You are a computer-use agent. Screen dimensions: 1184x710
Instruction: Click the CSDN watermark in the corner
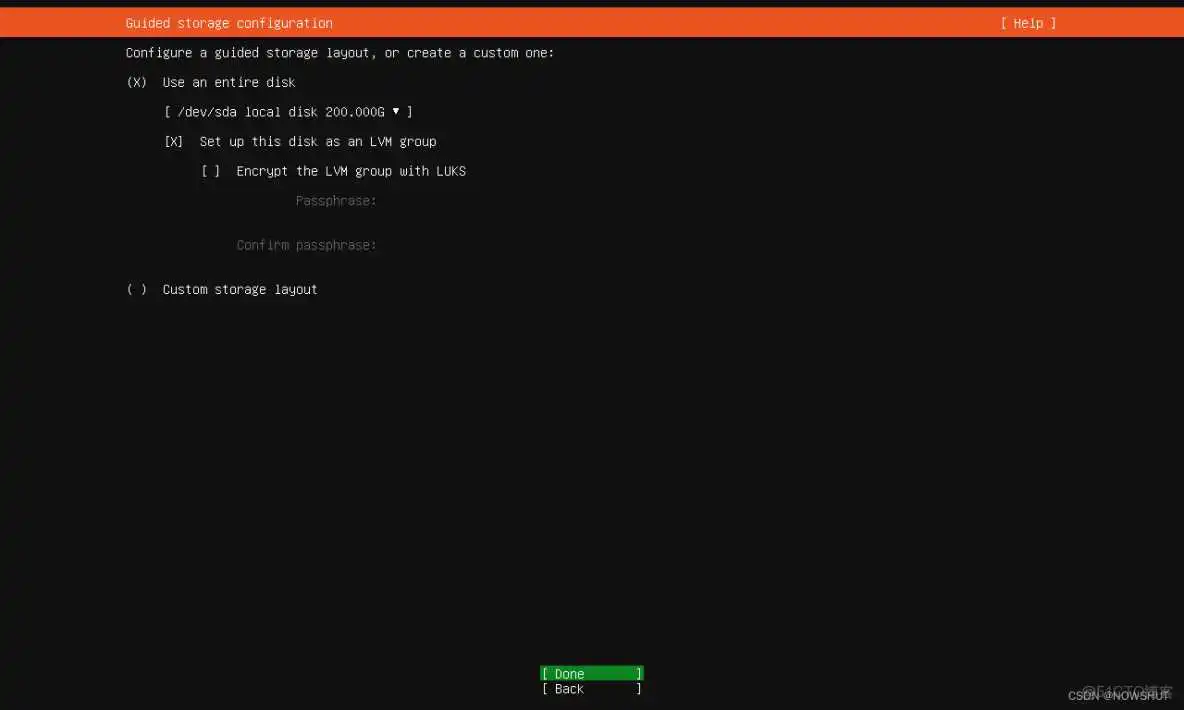(1118, 695)
